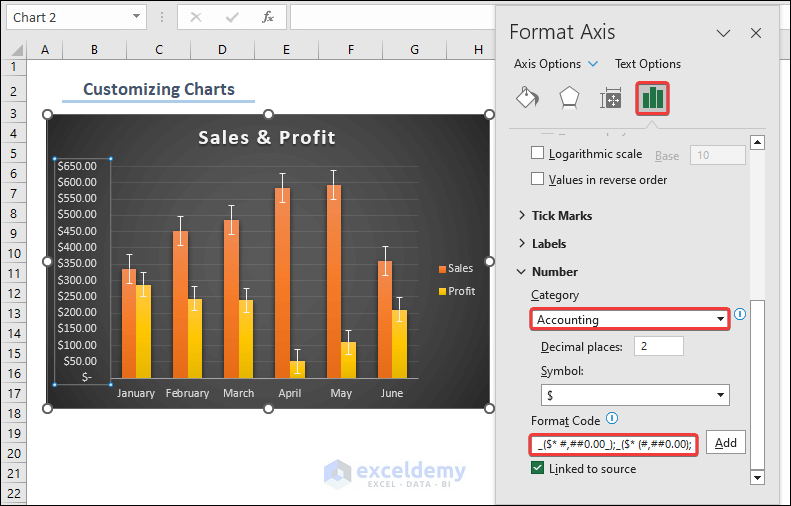Open the Category dropdown showing Accounting

click(630, 319)
